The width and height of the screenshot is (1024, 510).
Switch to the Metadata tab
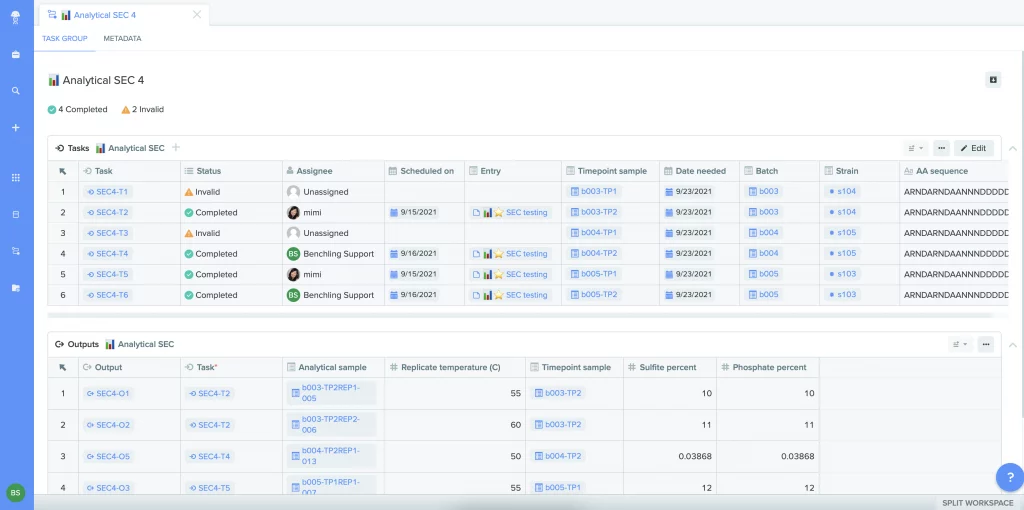click(x=122, y=39)
